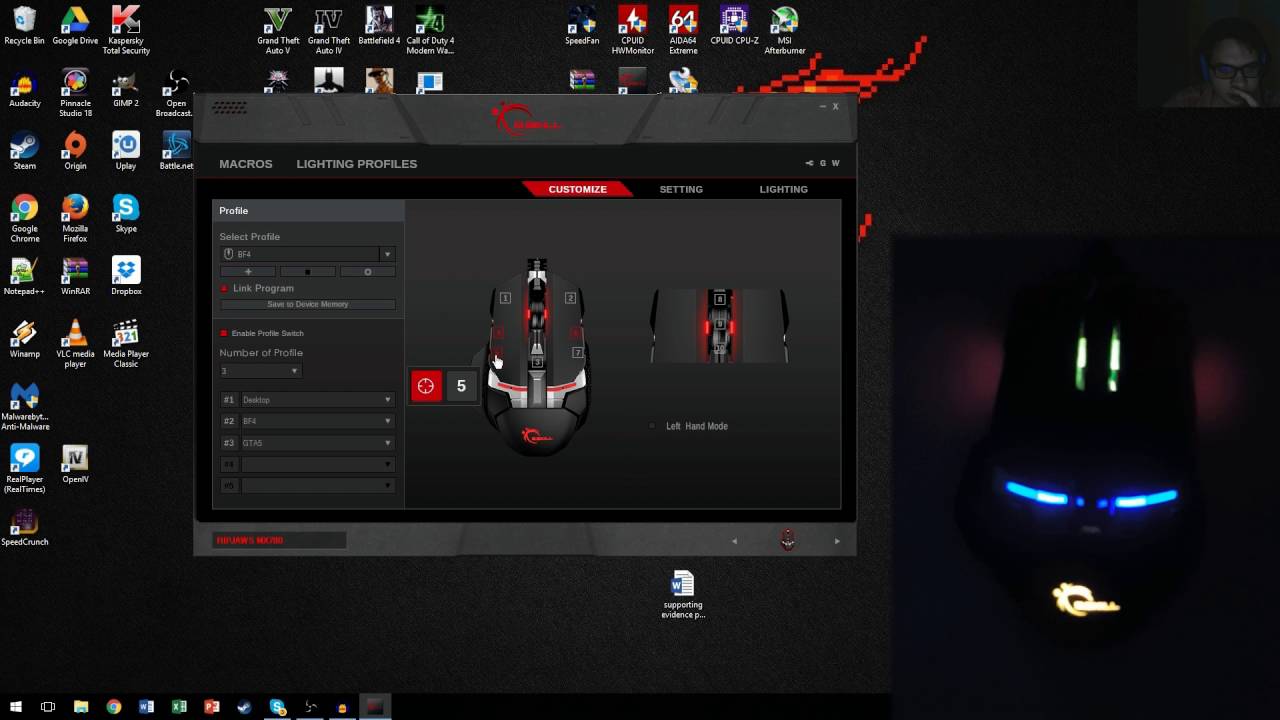Open GIMP 2 desktop shortcut
The image size is (1280, 720).
click(x=125, y=89)
